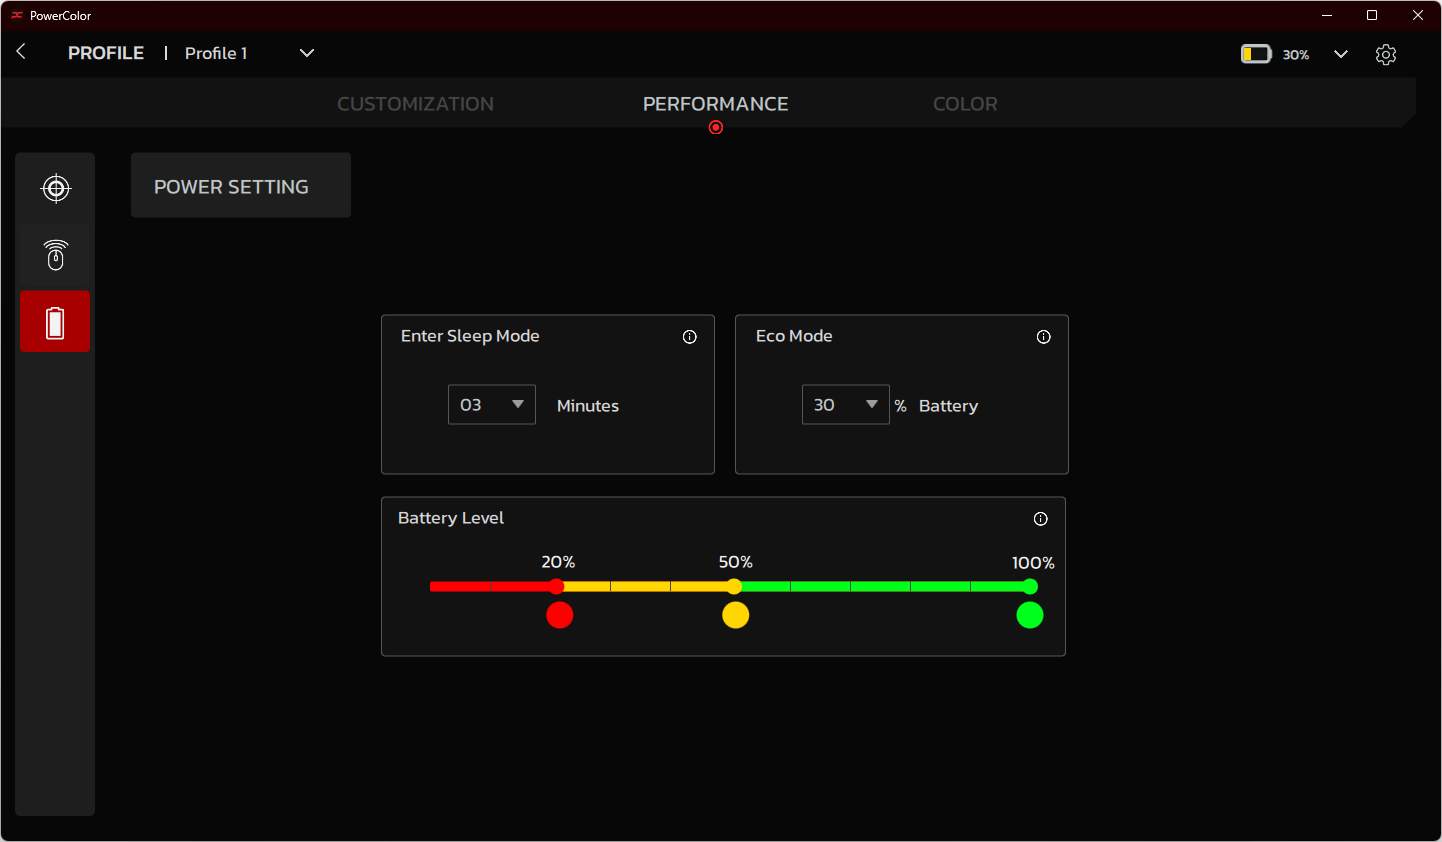Show info for Battery Level
This screenshot has height=842, width=1442.
[x=1040, y=519]
